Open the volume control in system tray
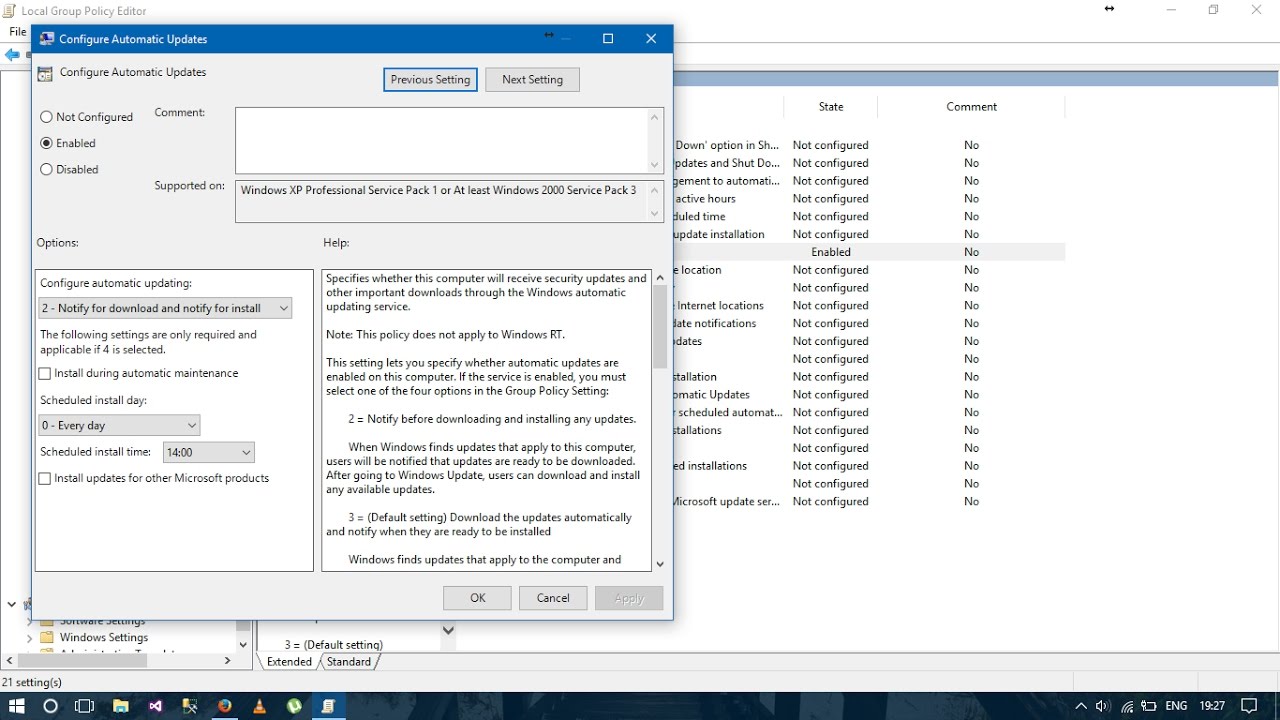This screenshot has height=720, width=1280. pos(1103,706)
